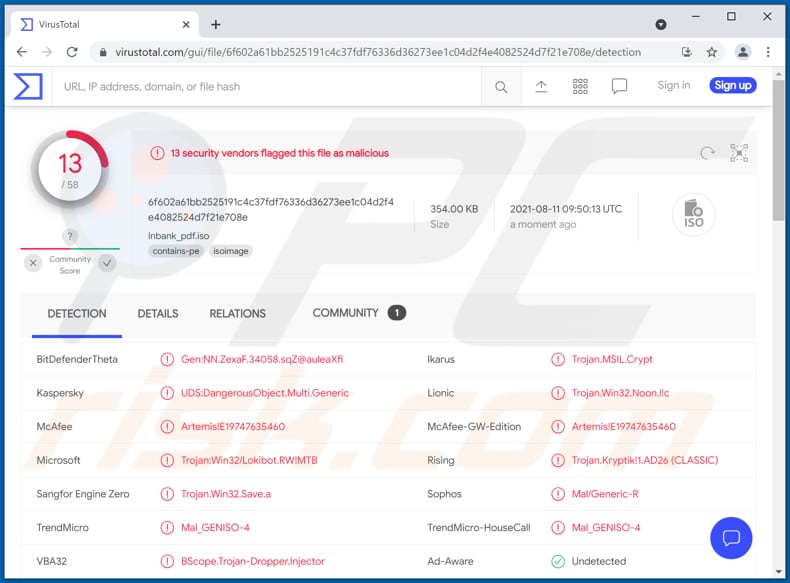Bookmark this page with star icon
The image size is (790, 583).
711,52
